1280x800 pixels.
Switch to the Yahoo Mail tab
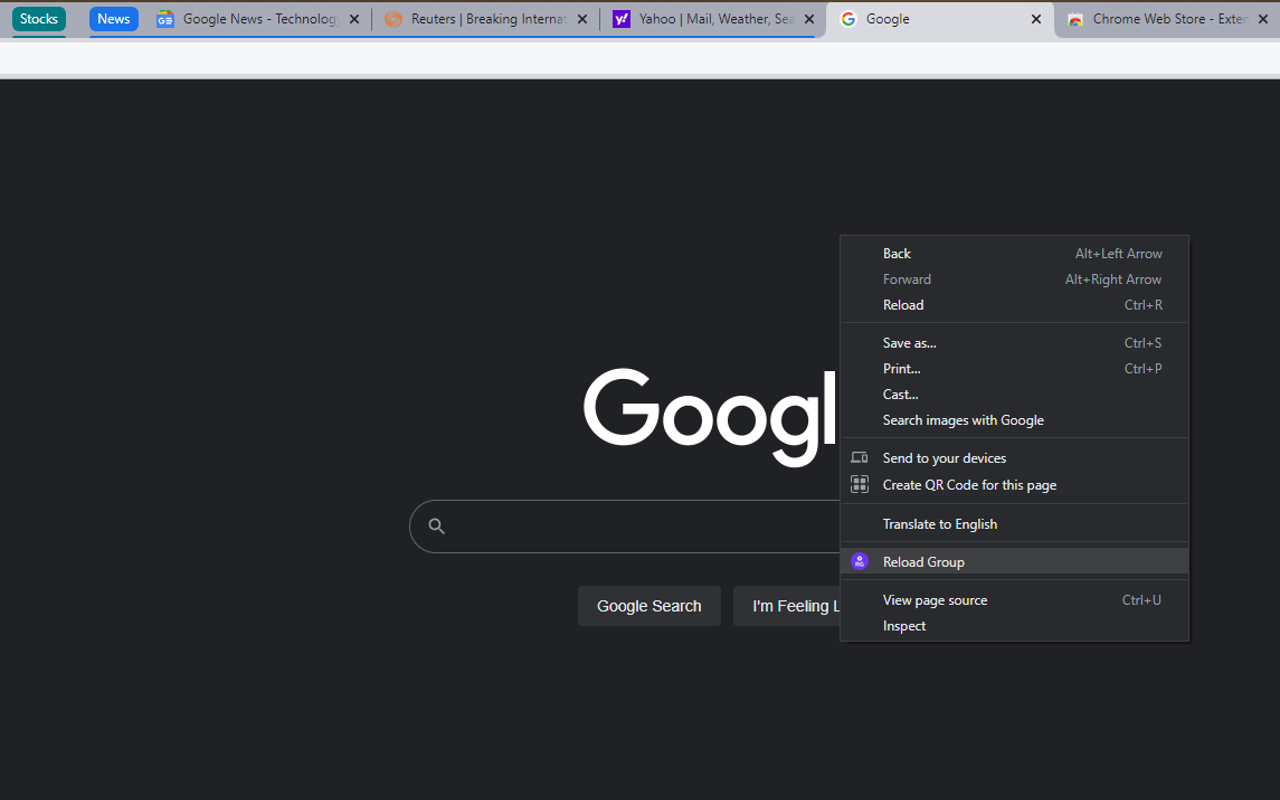coord(700,18)
